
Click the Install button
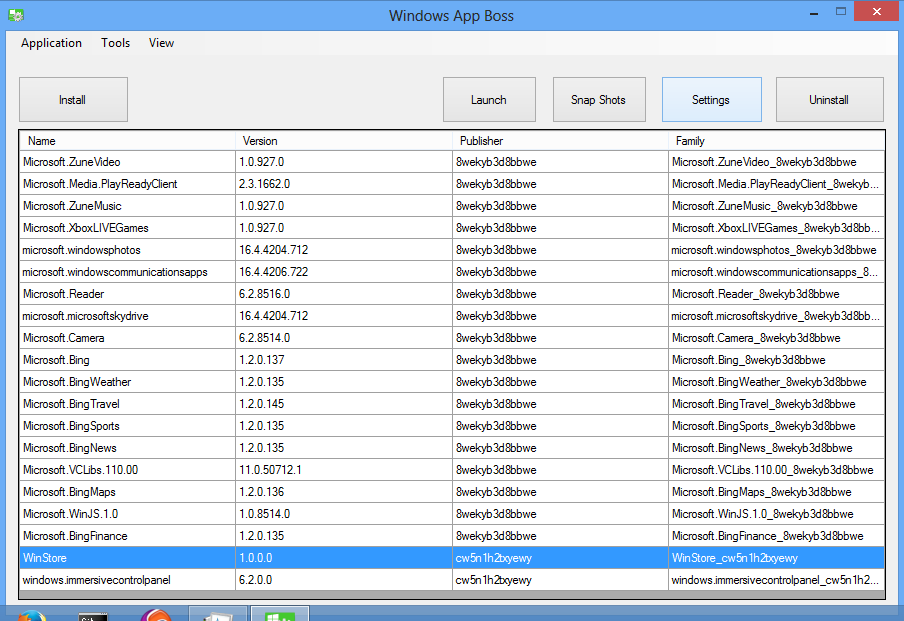[73, 100]
